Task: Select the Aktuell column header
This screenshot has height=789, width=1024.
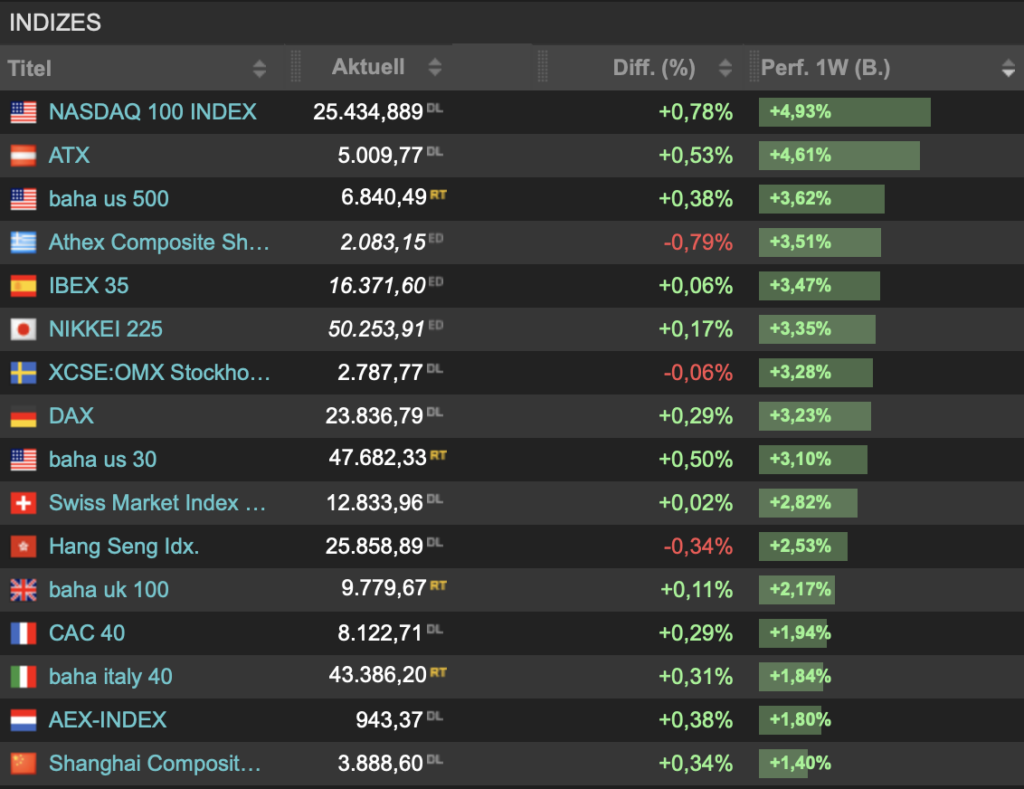Action: pyautogui.click(x=367, y=68)
